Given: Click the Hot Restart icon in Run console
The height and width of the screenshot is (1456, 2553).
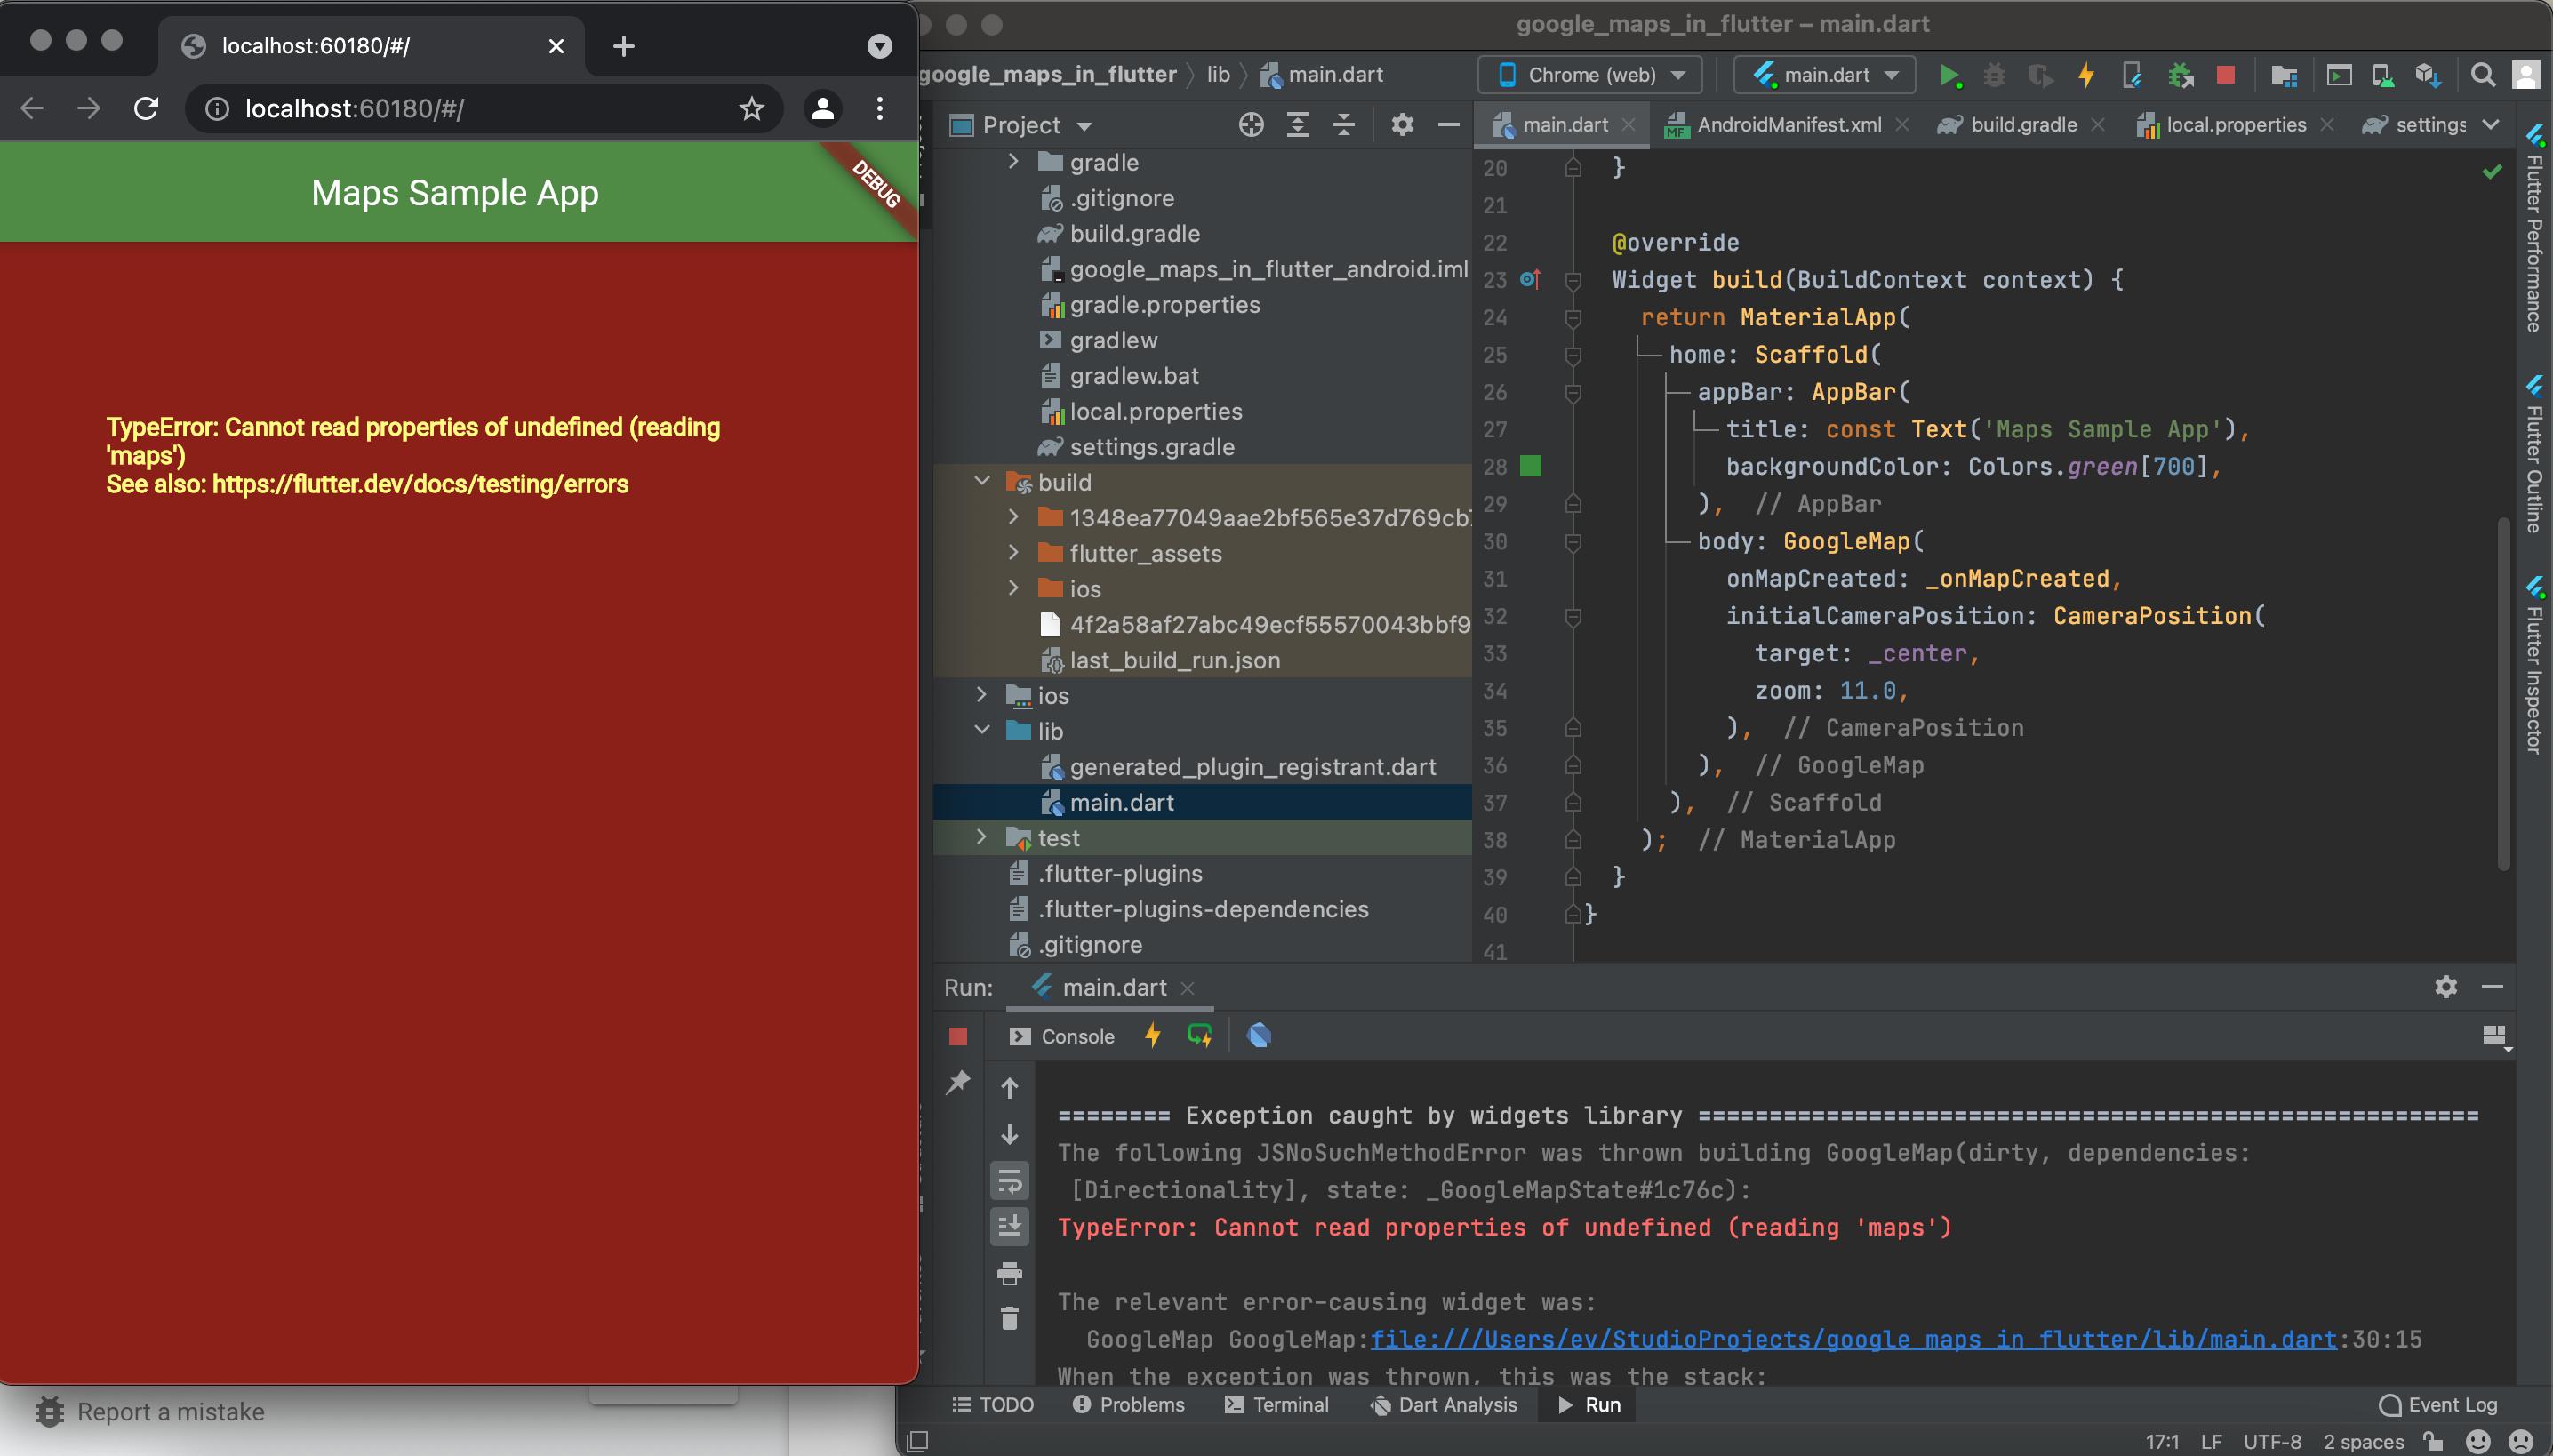Looking at the screenshot, I should pos(1199,1035).
